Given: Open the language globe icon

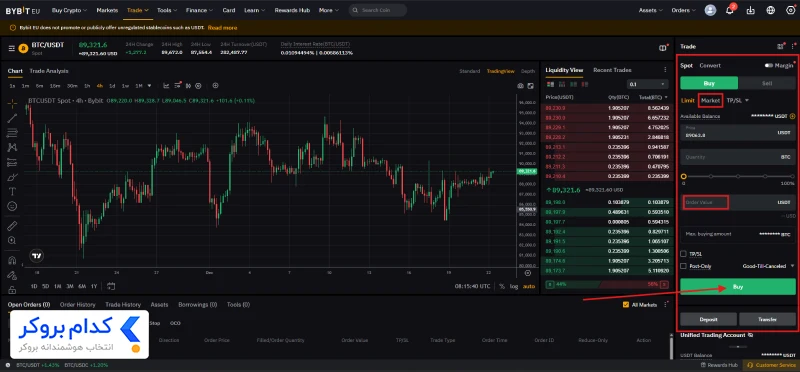Looking at the screenshot, I should 770,10.
